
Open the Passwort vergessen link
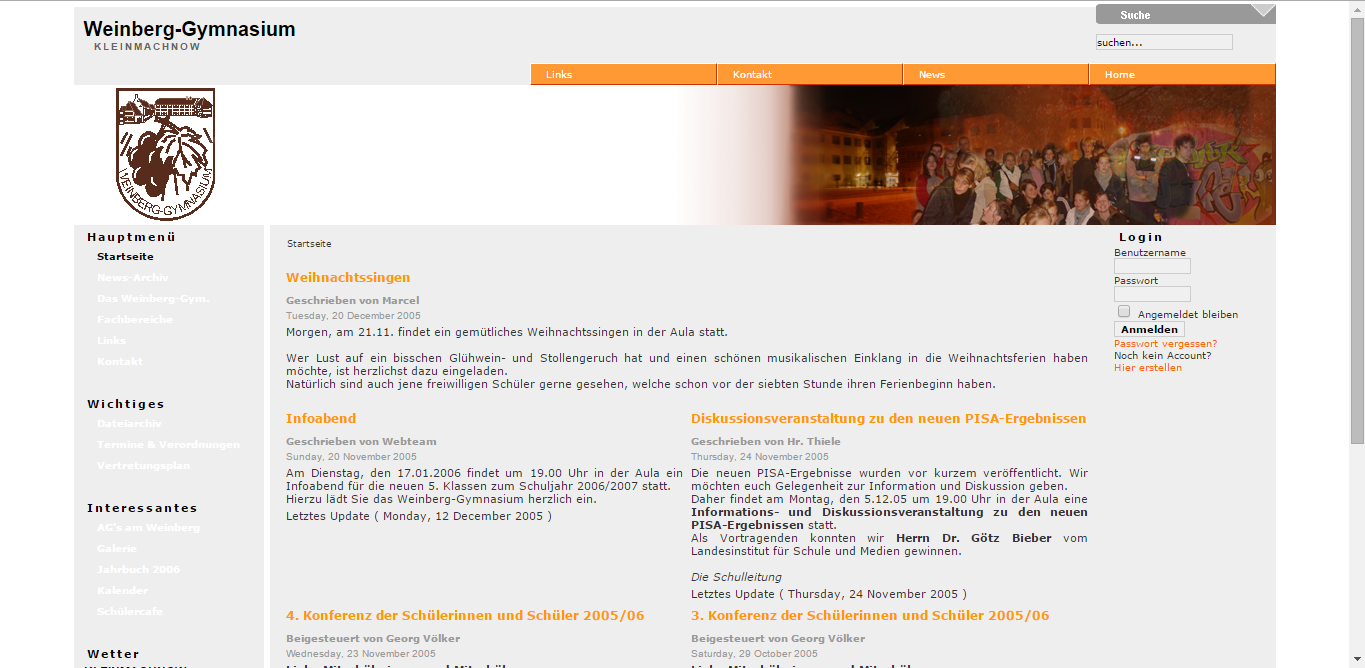click(x=1165, y=344)
